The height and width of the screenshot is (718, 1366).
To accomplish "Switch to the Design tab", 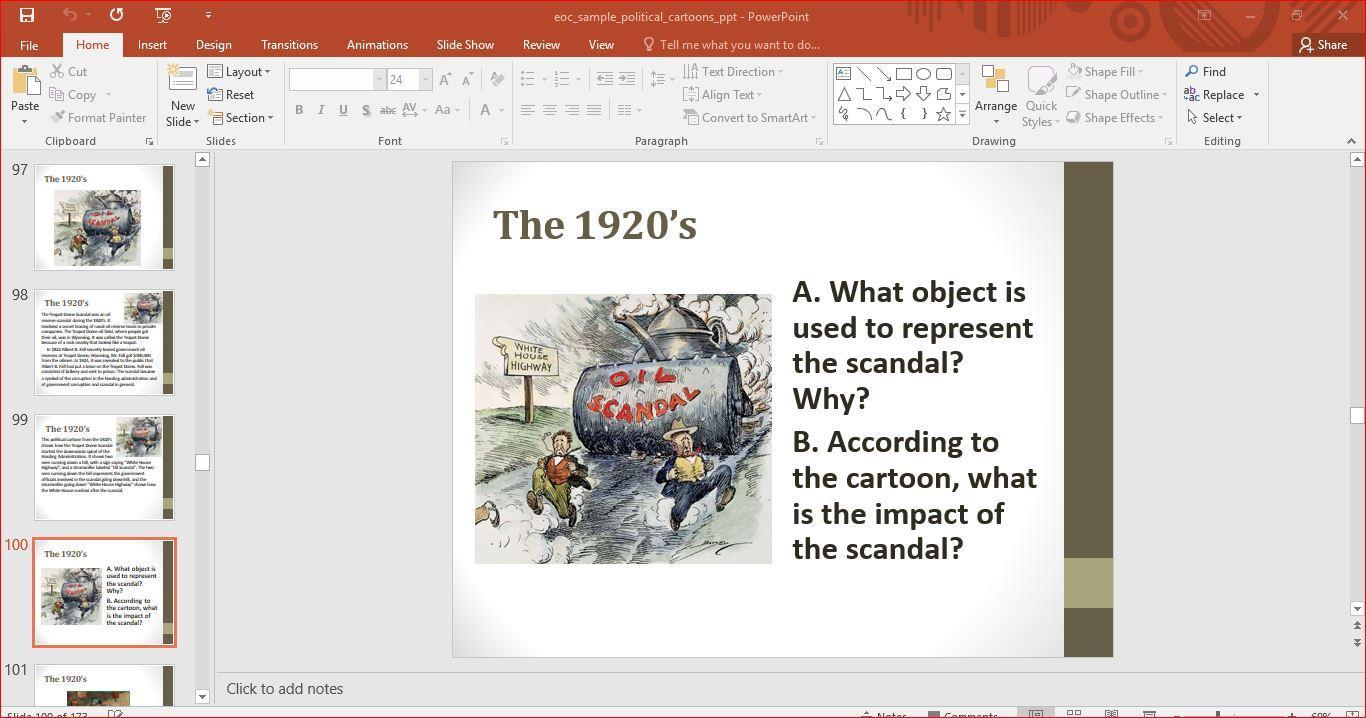I will click(x=213, y=45).
